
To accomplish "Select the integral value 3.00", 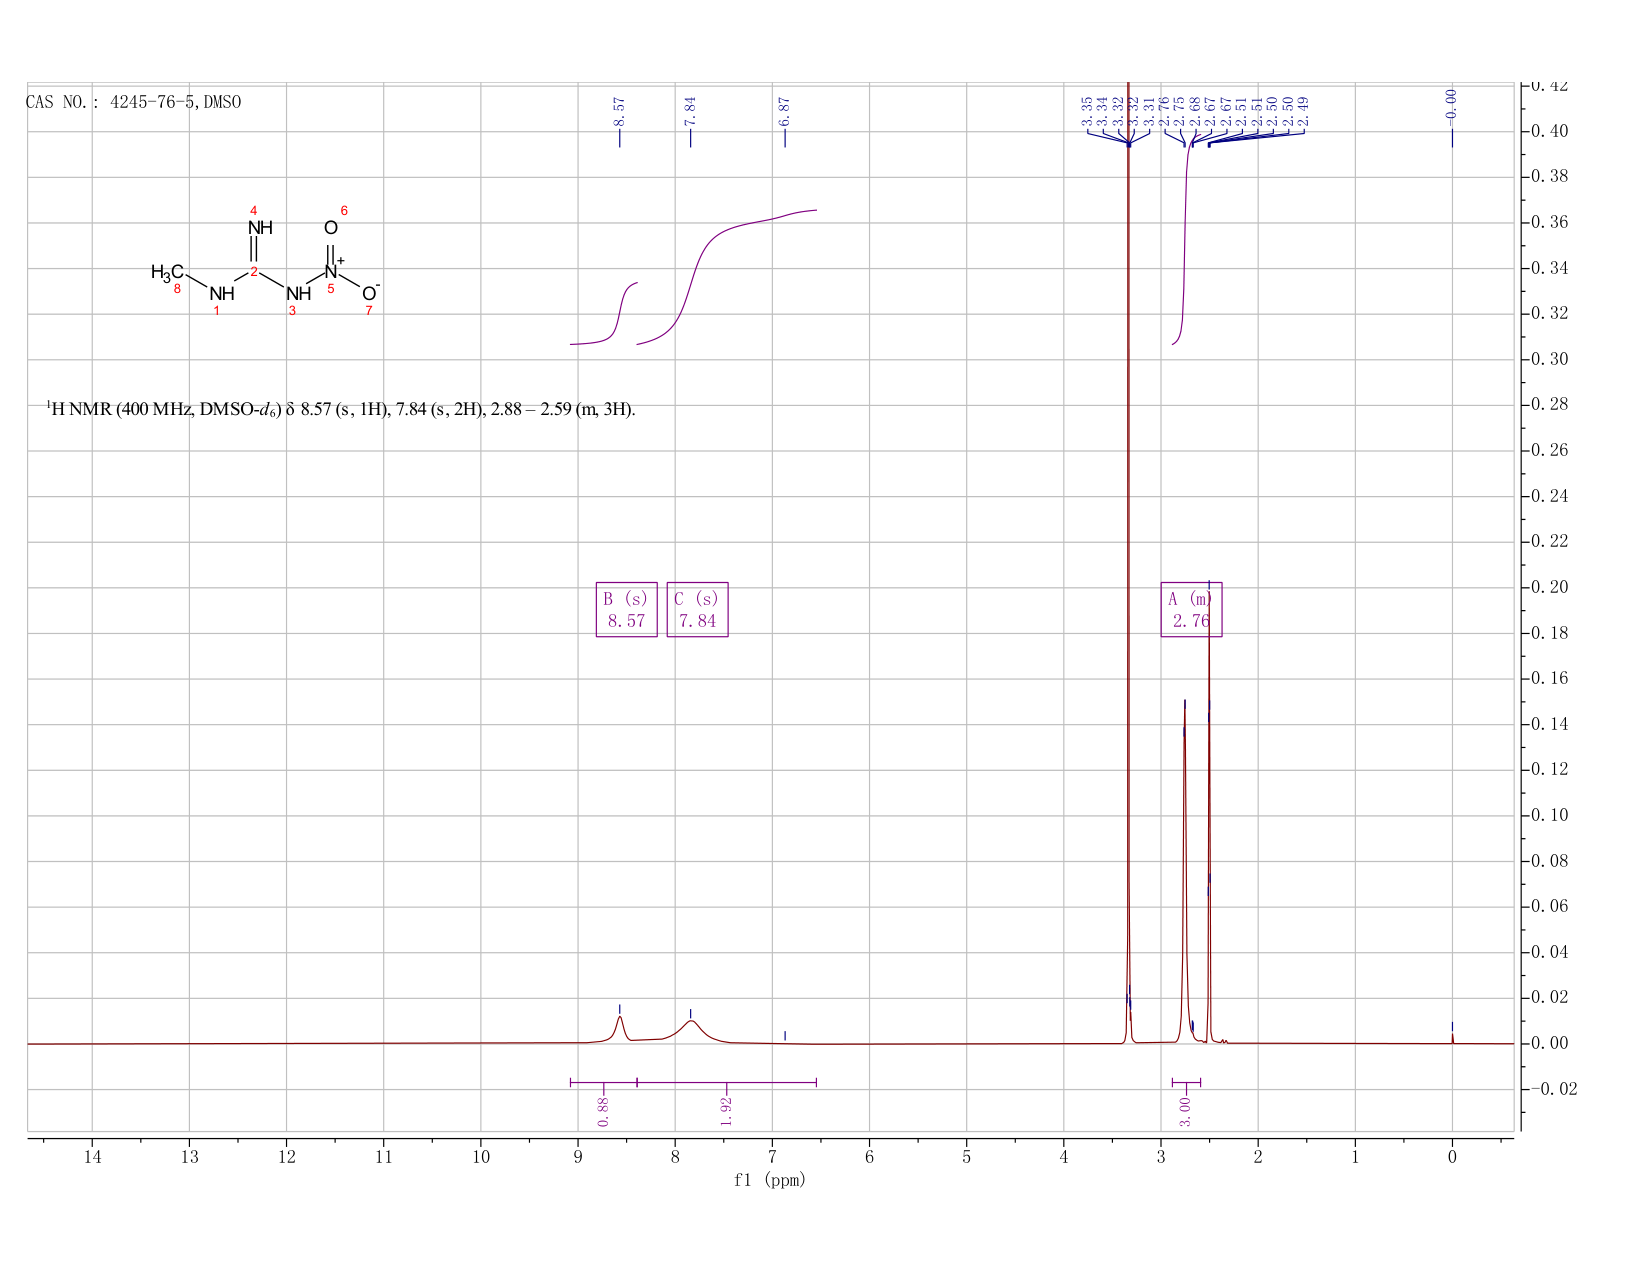I will [x=1185, y=1111].
